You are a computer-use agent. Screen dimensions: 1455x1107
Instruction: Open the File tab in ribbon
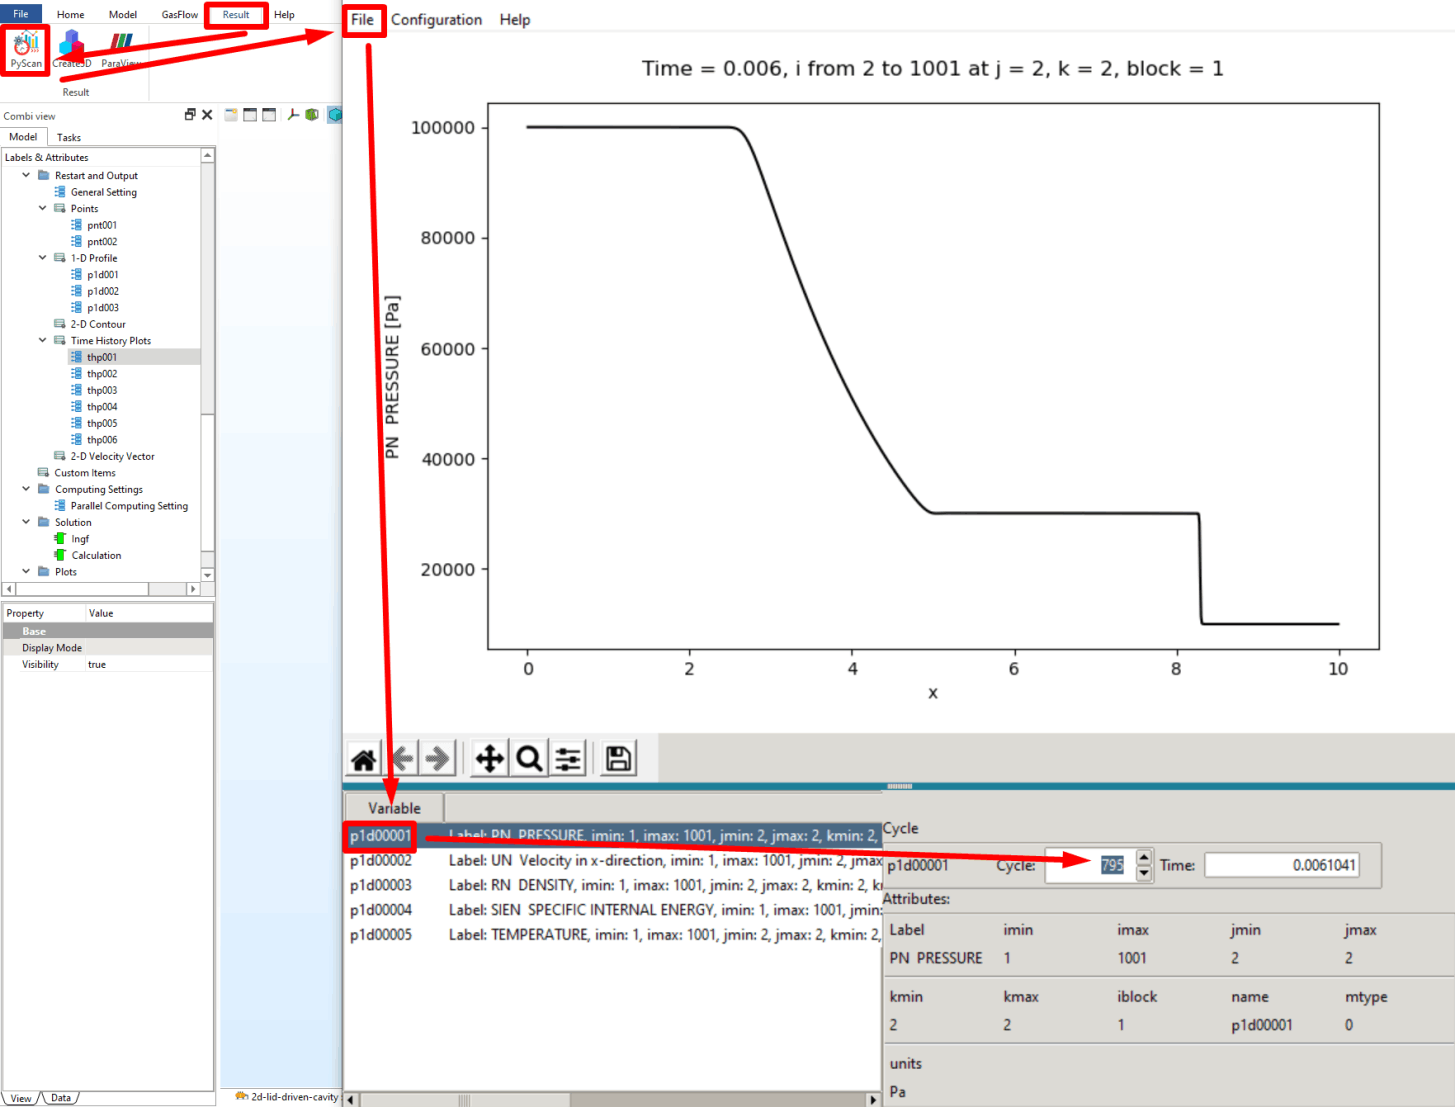coord(21,14)
